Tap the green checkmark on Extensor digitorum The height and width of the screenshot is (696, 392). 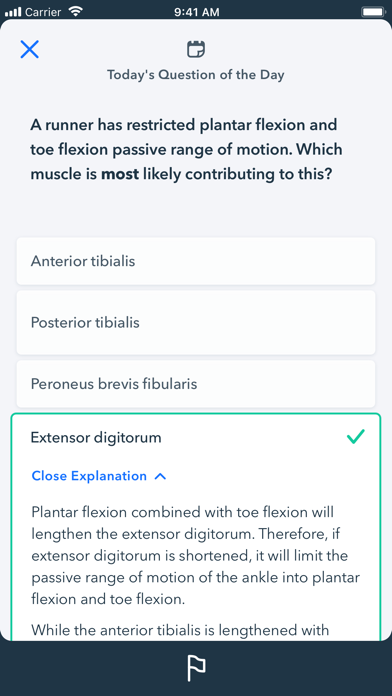coord(356,437)
